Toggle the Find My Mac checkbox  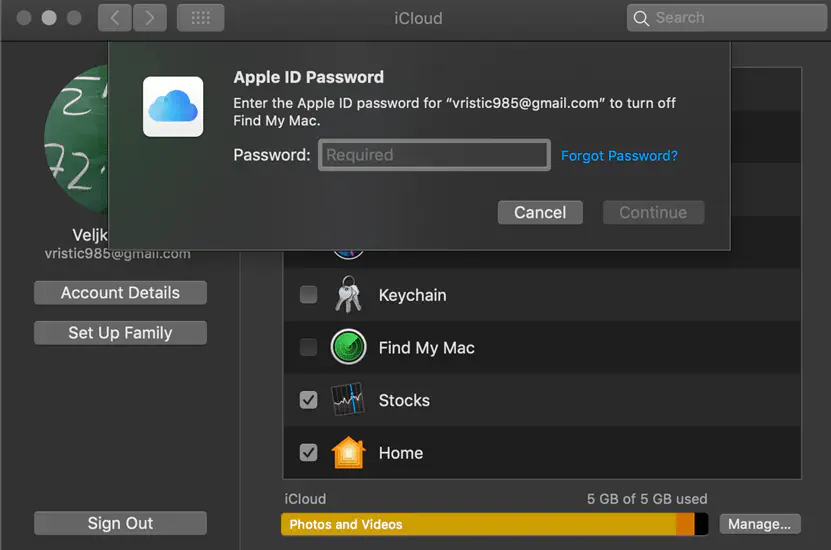[308, 348]
